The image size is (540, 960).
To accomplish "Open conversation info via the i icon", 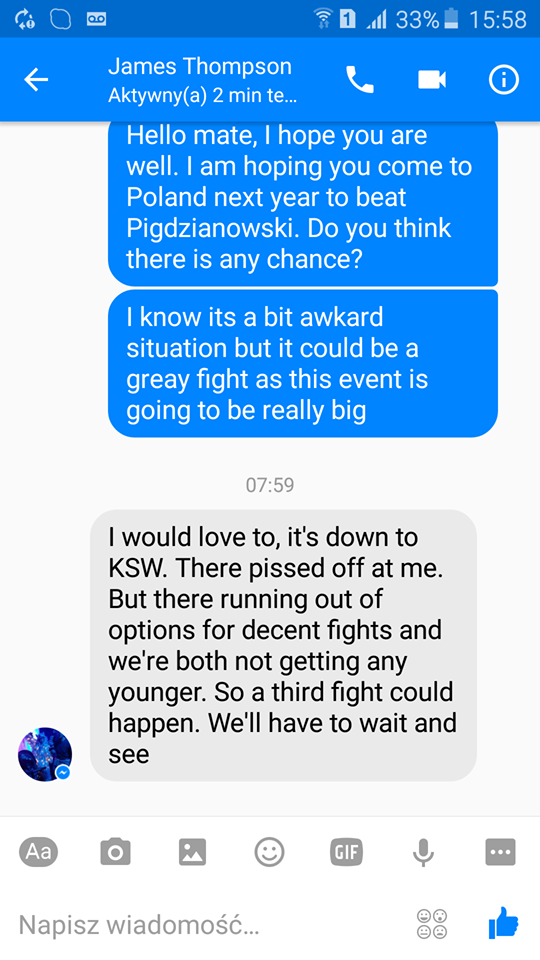I will (x=504, y=80).
